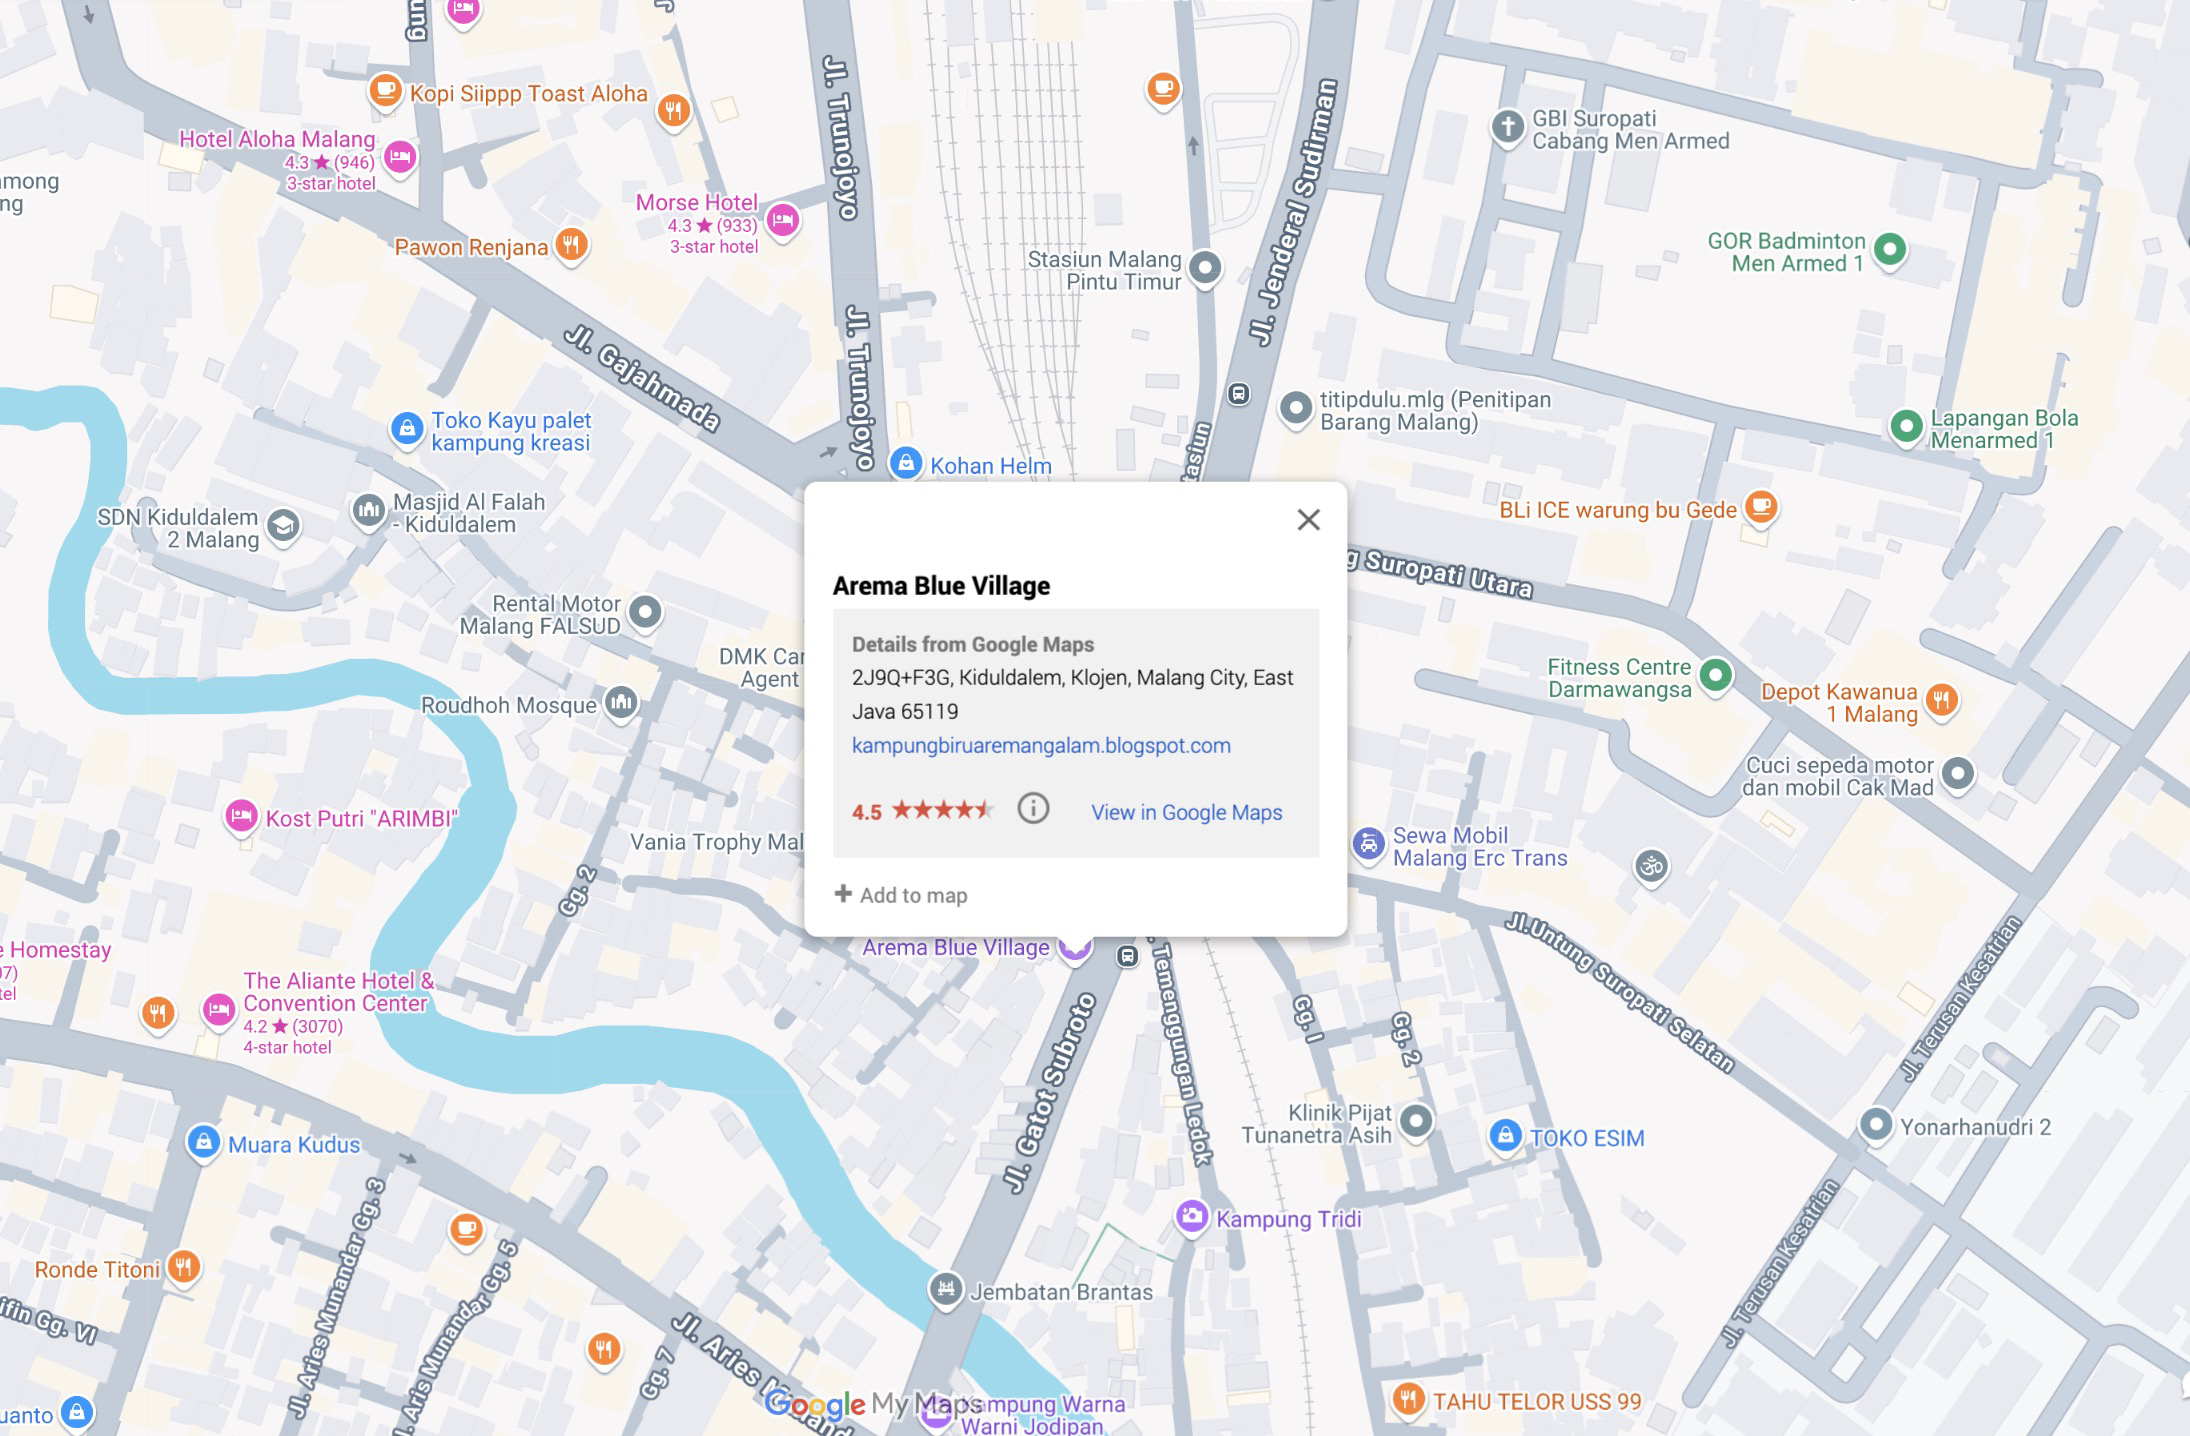Screen dimensions: 2190x1436
Task: Select GBI Suropati church pin
Action: [1507, 127]
